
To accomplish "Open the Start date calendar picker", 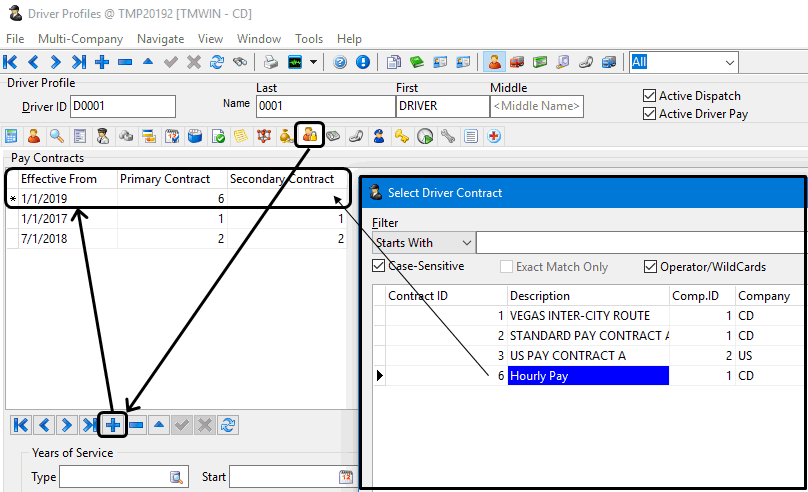I will (346, 477).
